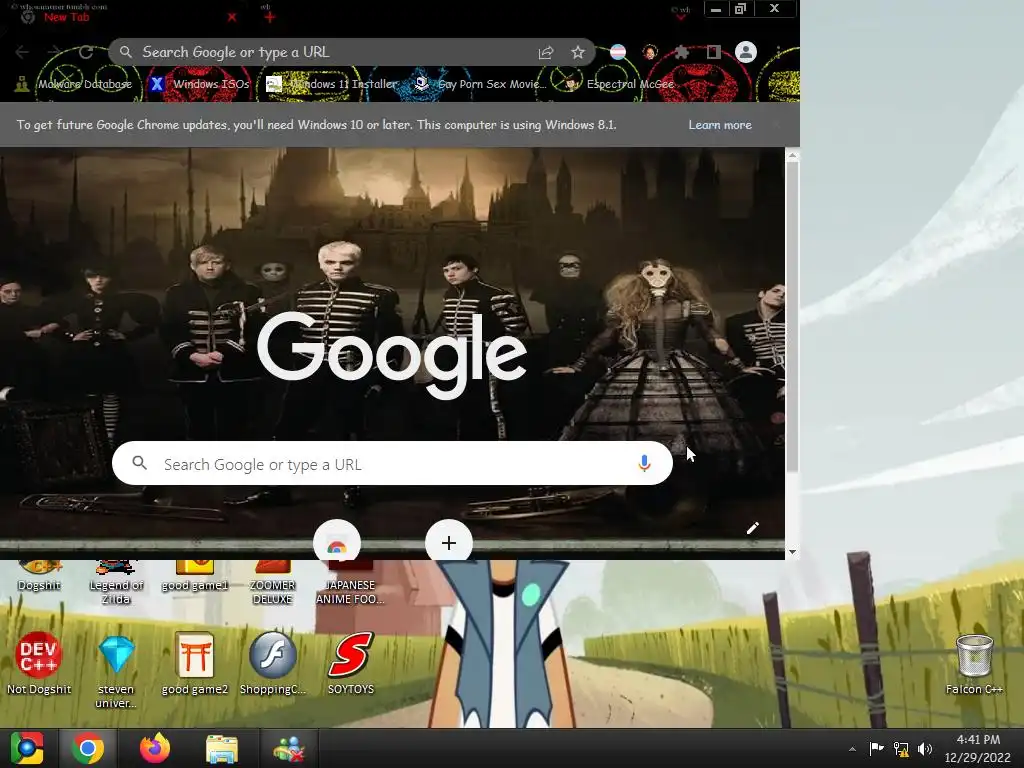Open the Windows ISOs bookmark

point(200,84)
